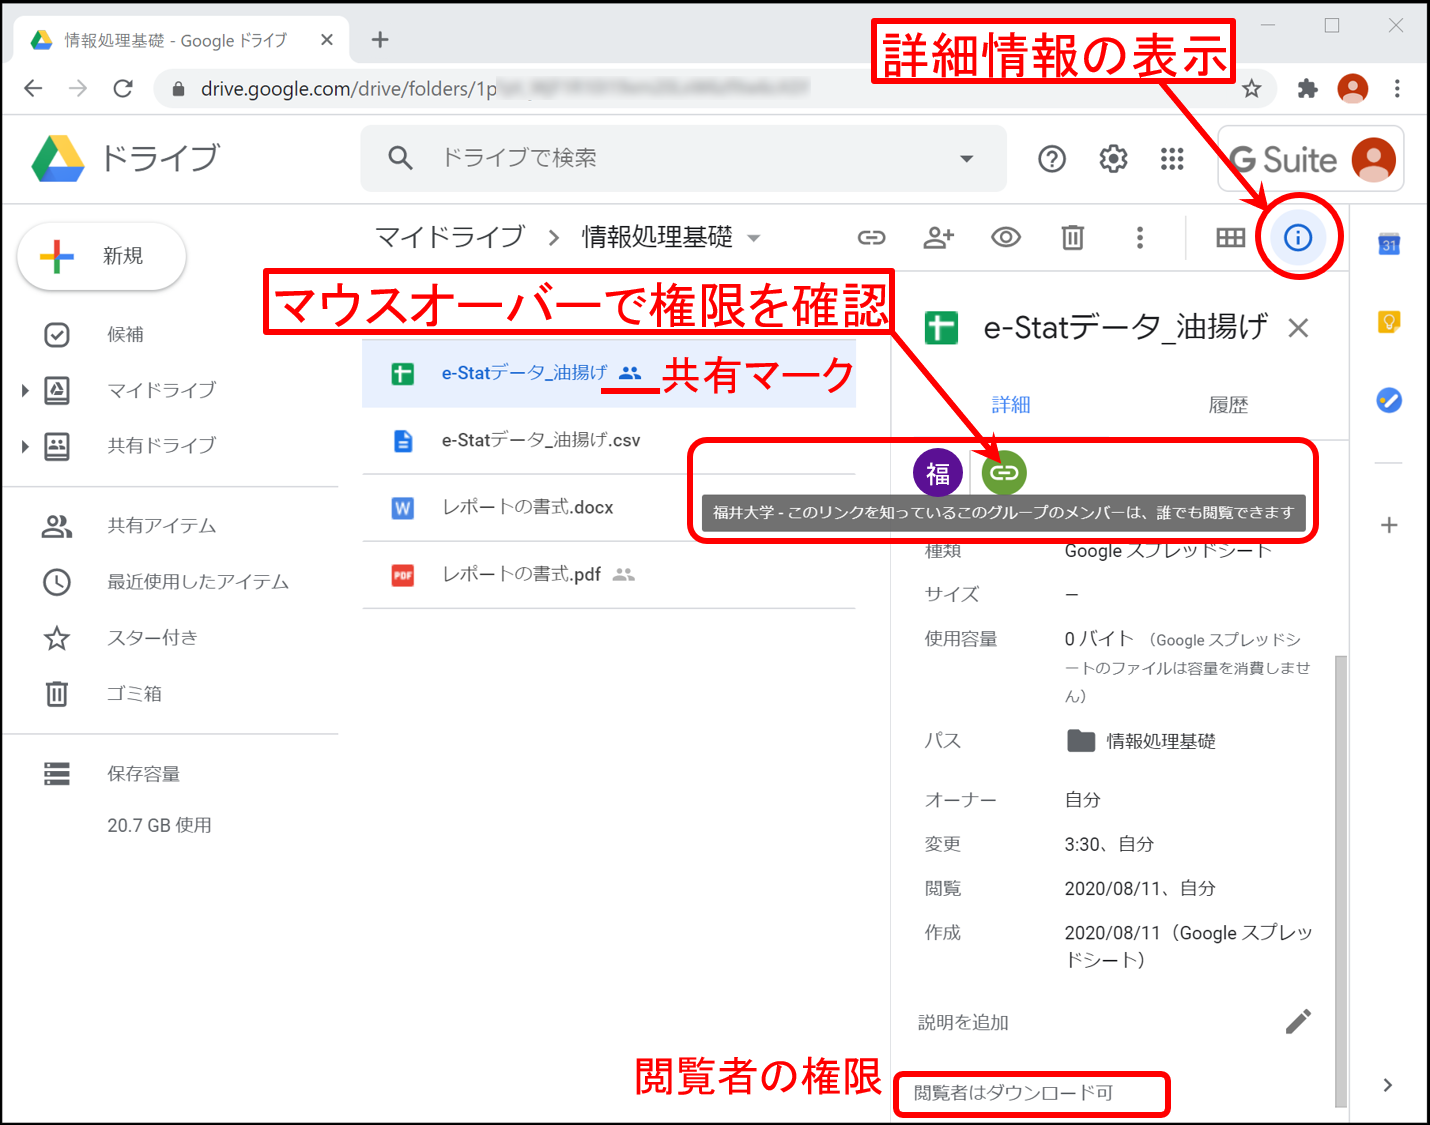
Task: Click the get link icon in toolbar
Action: [871, 237]
